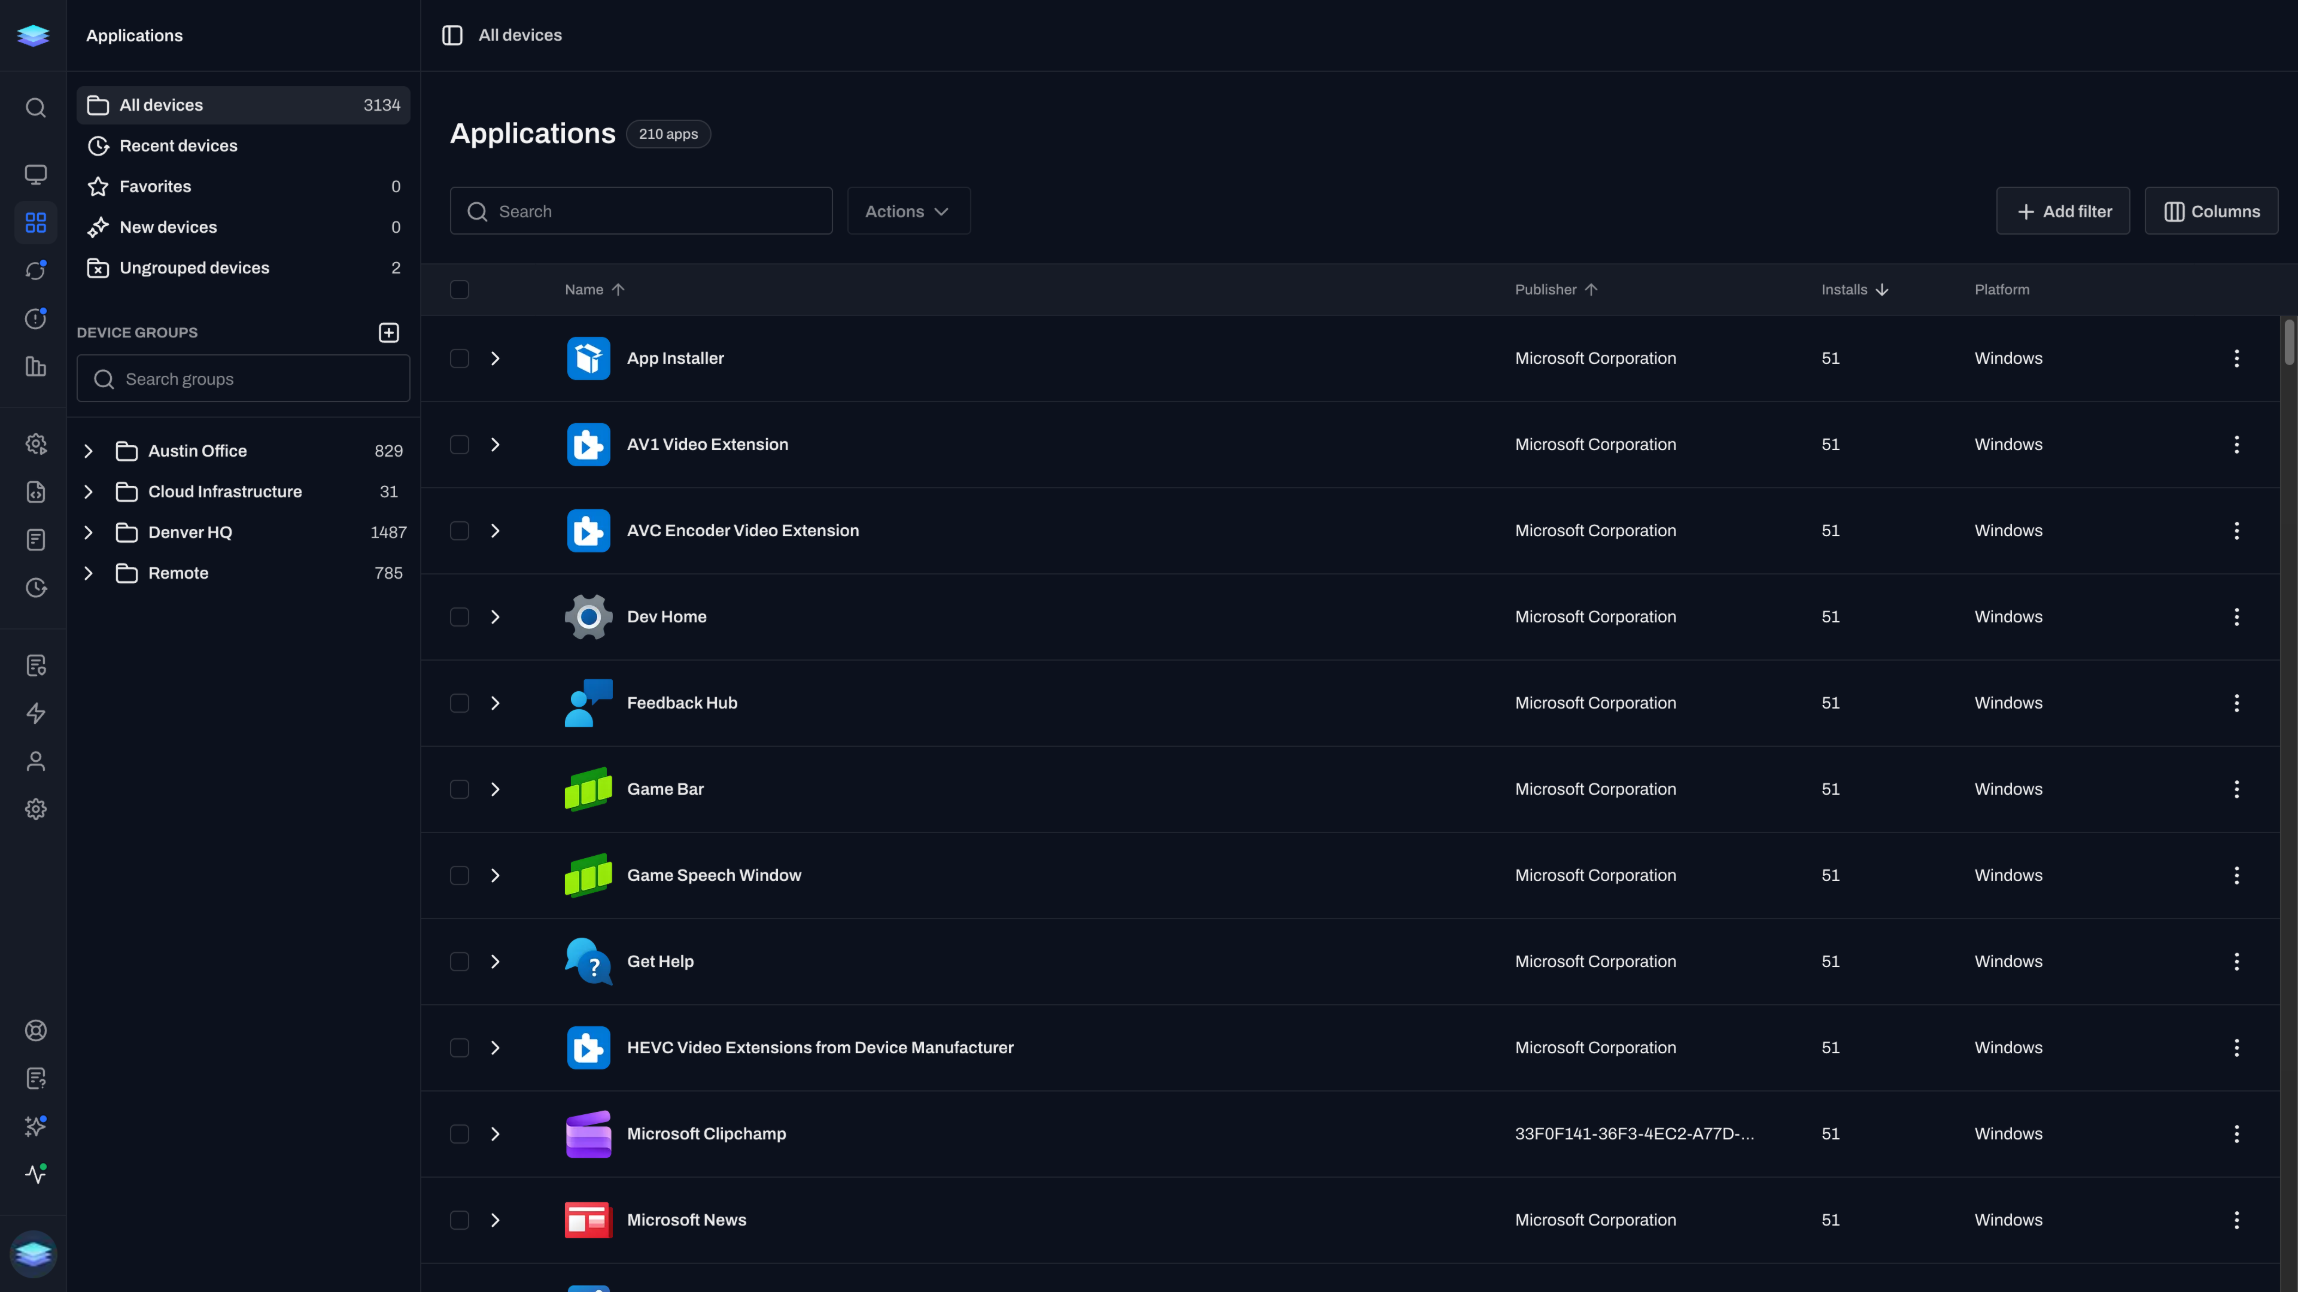Screen dimensions: 2298x1292
Task: Expand the Denver HQ group
Action: (x=88, y=532)
